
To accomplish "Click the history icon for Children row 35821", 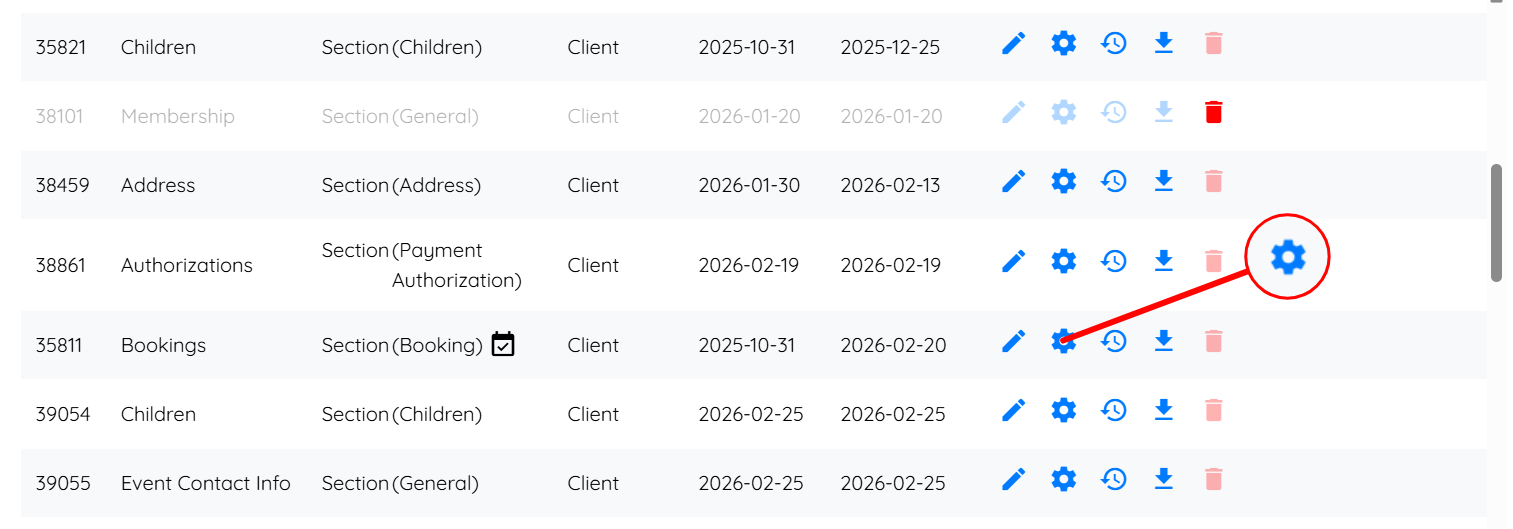I will (x=1114, y=43).
